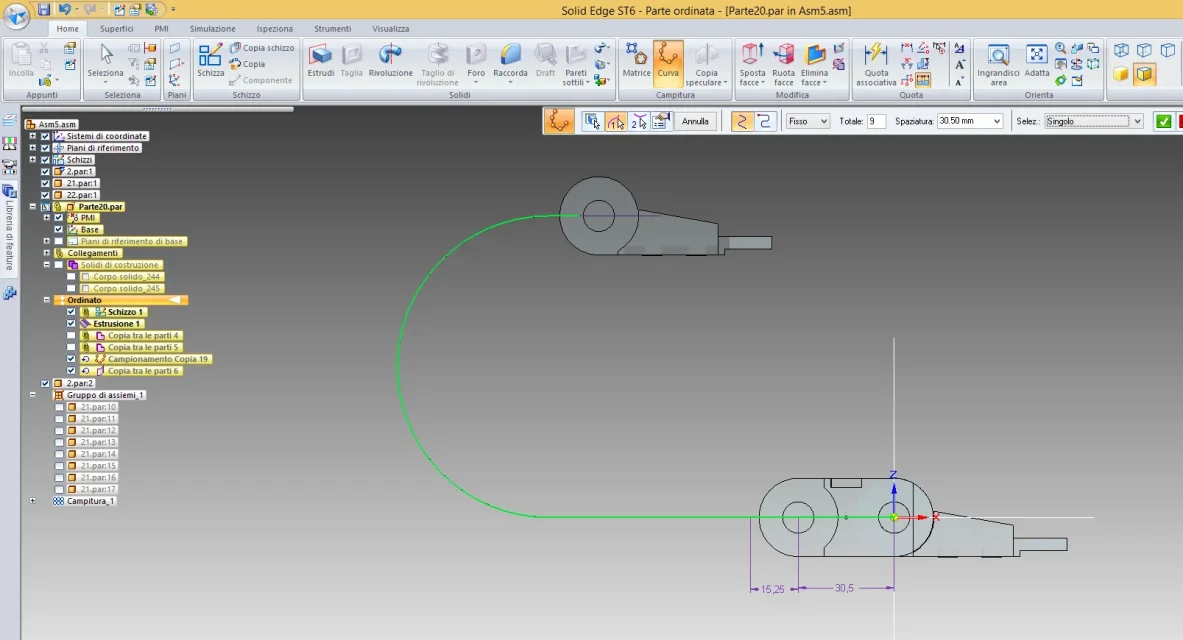Click the Pareti sottili thin wall tool

click(576, 64)
